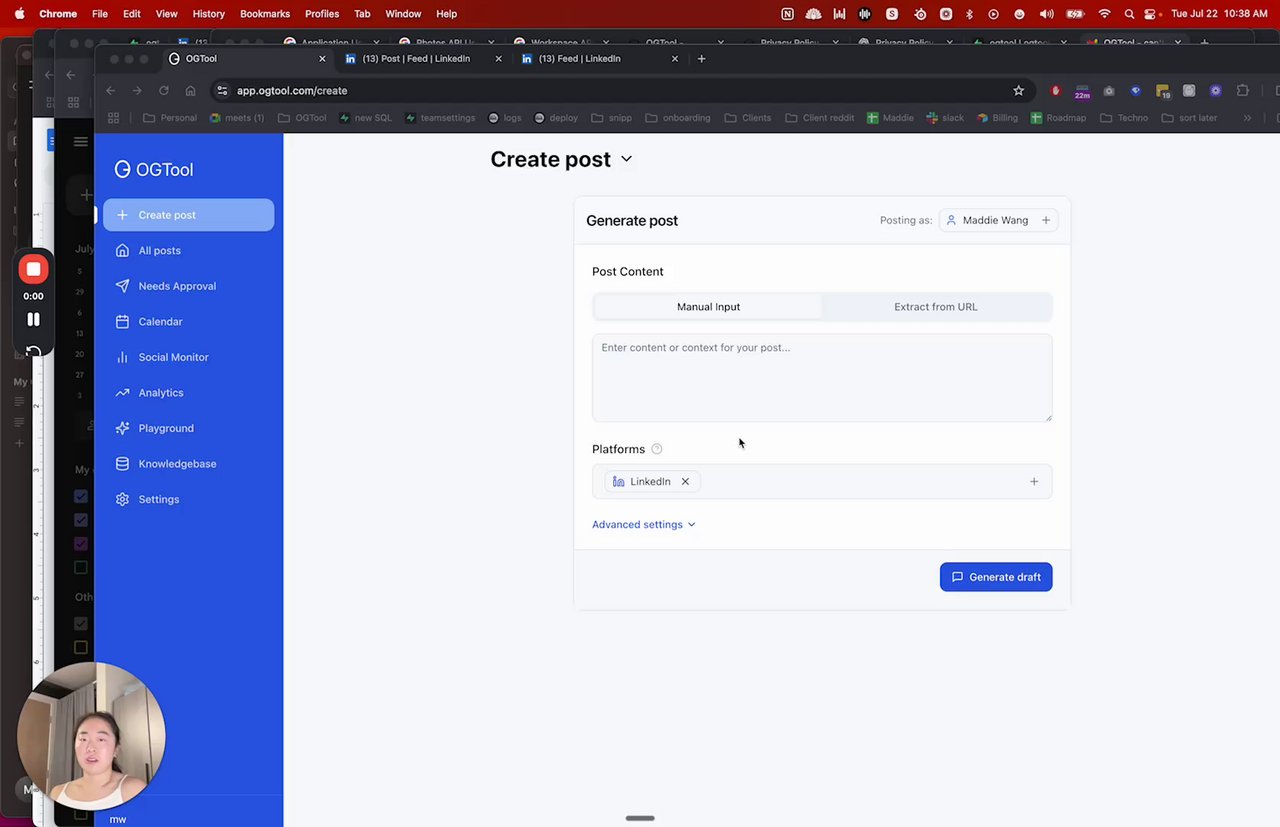The width and height of the screenshot is (1280, 827).
Task: Open the History menu
Action: (x=208, y=14)
